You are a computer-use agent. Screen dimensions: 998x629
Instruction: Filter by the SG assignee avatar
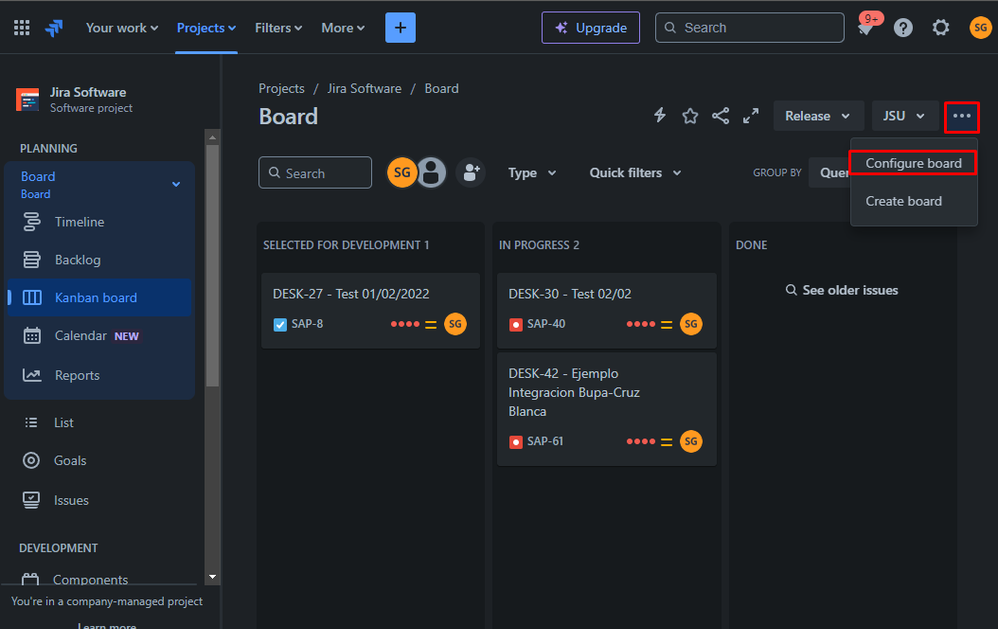coord(401,173)
